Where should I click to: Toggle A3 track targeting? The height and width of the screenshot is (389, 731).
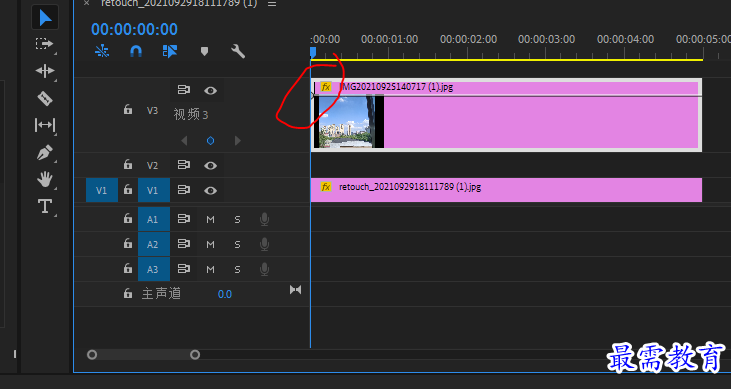pos(154,269)
